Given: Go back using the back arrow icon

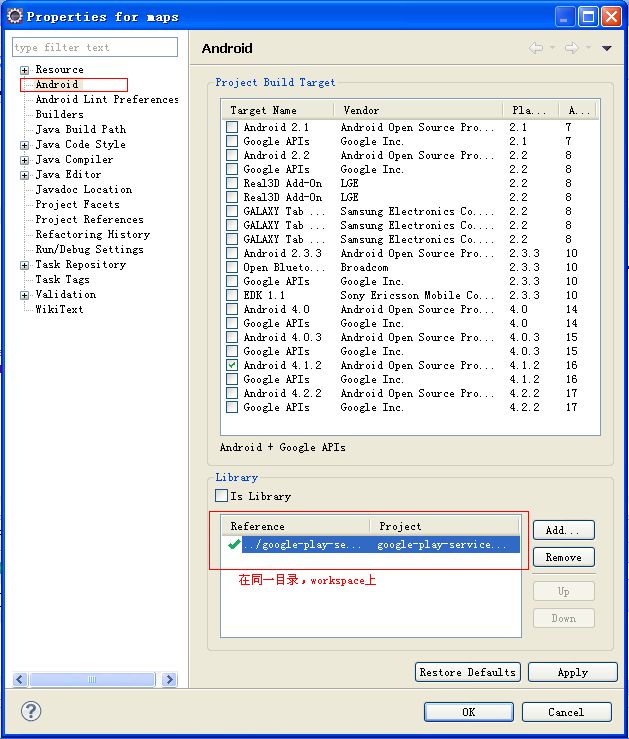Looking at the screenshot, I should pyautogui.click(x=536, y=48).
